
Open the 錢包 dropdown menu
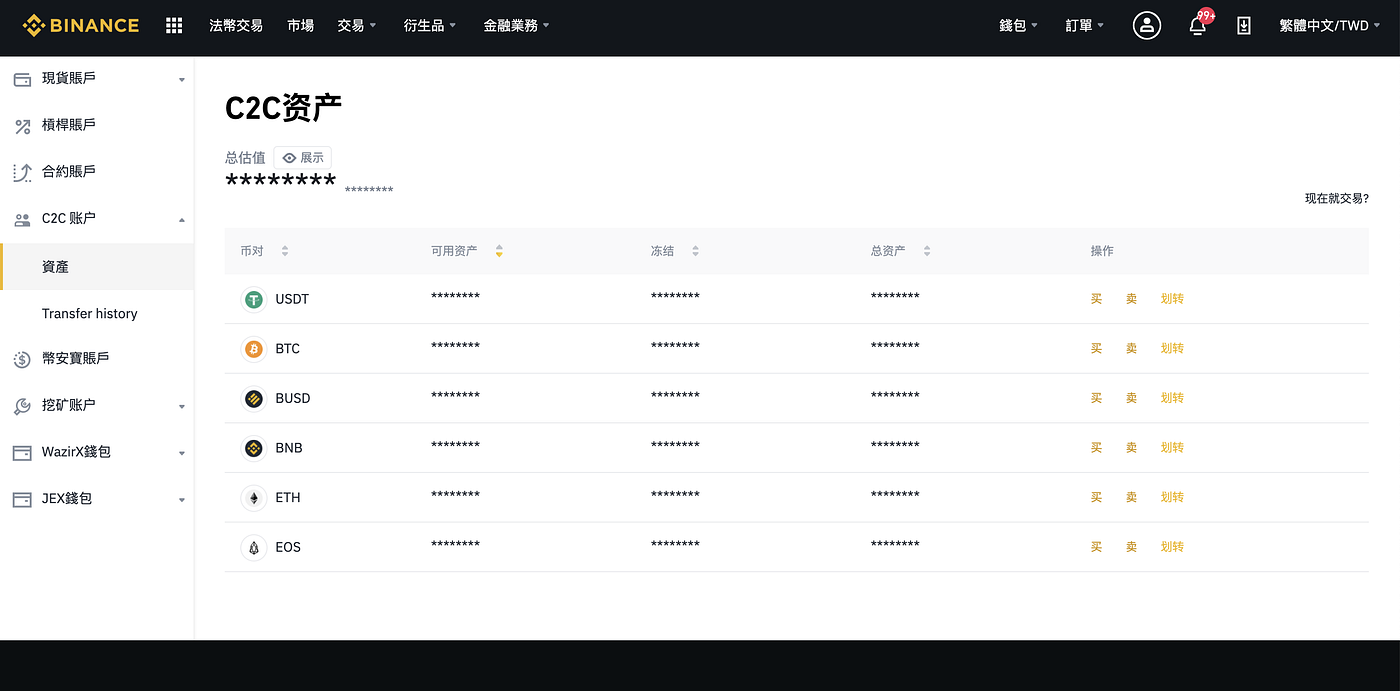click(x=1019, y=25)
